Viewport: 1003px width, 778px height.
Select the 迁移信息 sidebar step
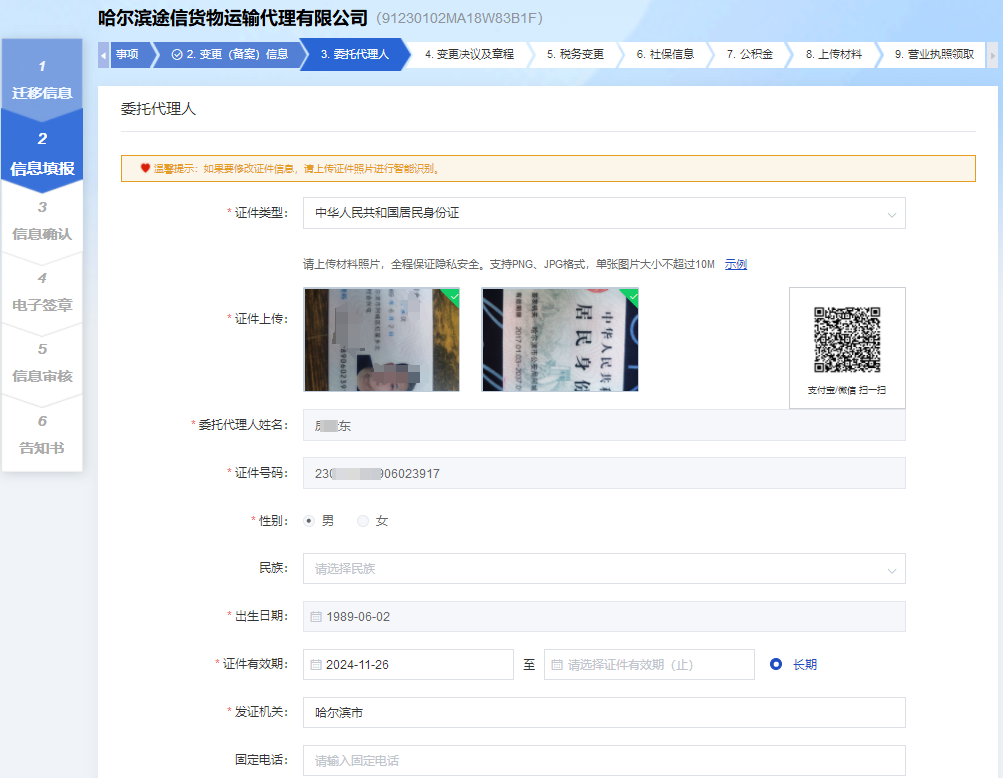point(42,80)
